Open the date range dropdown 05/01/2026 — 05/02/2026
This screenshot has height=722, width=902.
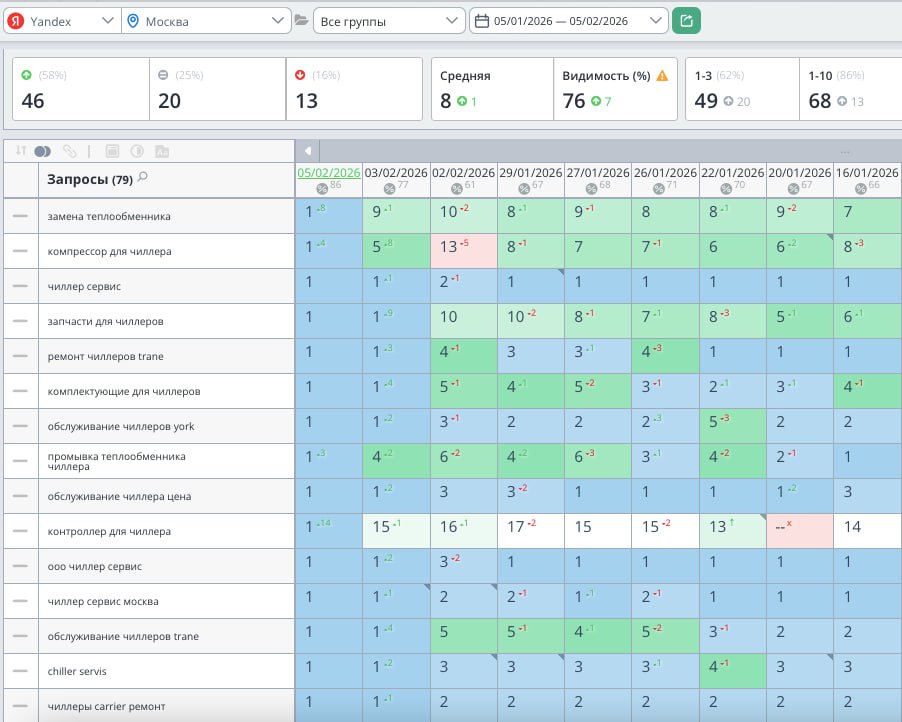[569, 21]
